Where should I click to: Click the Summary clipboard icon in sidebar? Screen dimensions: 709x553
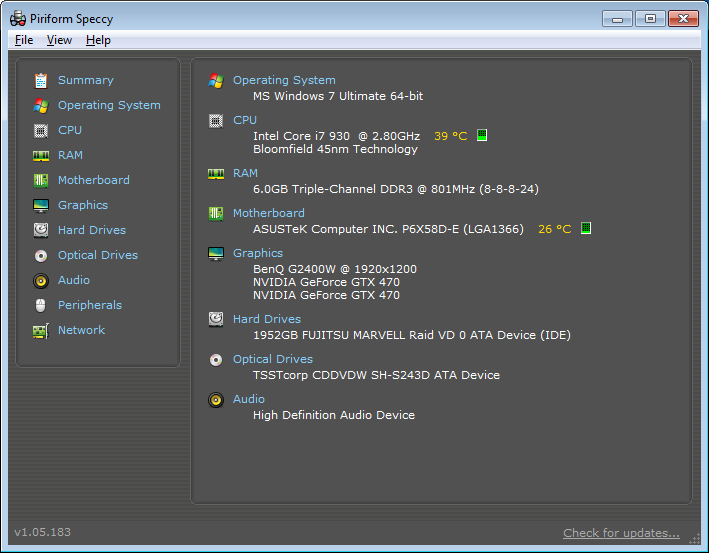click(41, 80)
